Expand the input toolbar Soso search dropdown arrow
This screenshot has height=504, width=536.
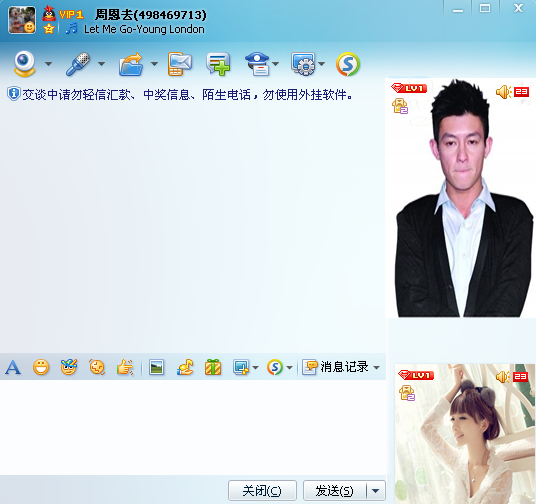(290, 368)
